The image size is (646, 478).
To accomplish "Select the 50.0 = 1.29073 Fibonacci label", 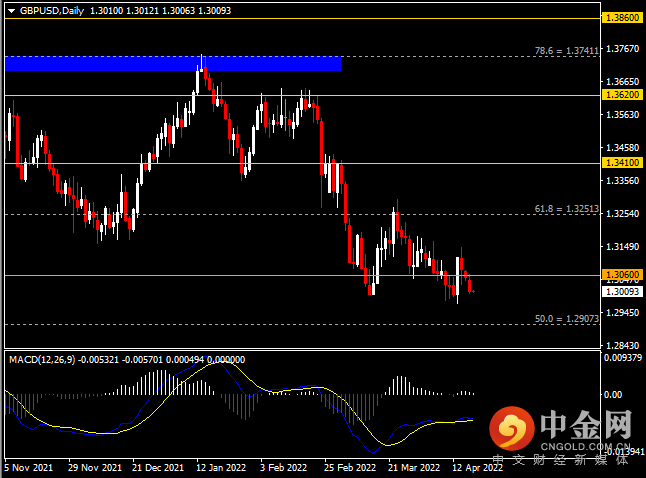I will pos(566,319).
